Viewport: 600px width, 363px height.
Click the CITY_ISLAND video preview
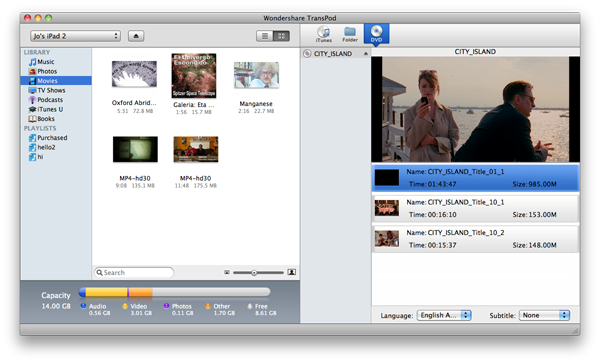pyautogui.click(x=476, y=109)
